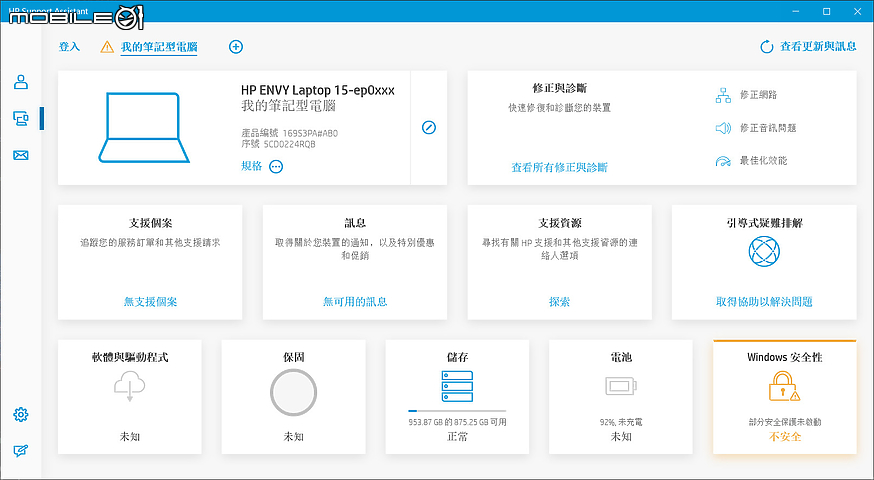Select the devices sidebar icon

coord(21,118)
